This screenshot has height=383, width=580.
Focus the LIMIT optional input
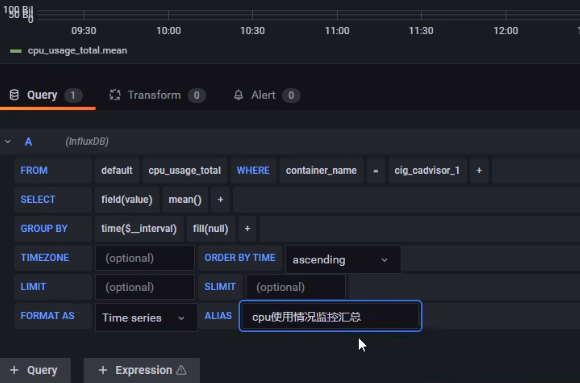tap(145, 287)
